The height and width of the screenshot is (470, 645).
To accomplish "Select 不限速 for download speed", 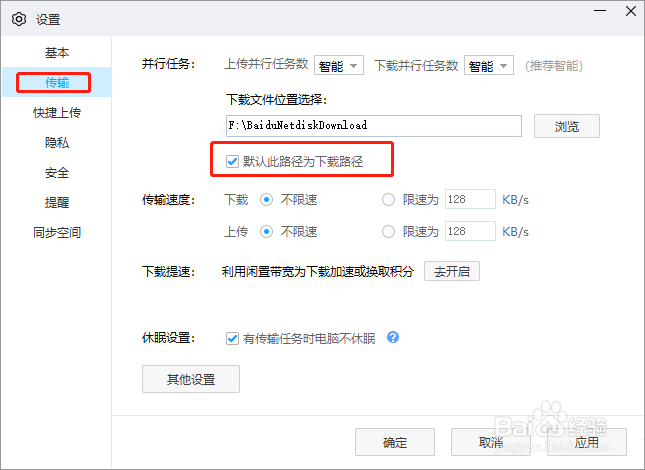I will (266, 200).
